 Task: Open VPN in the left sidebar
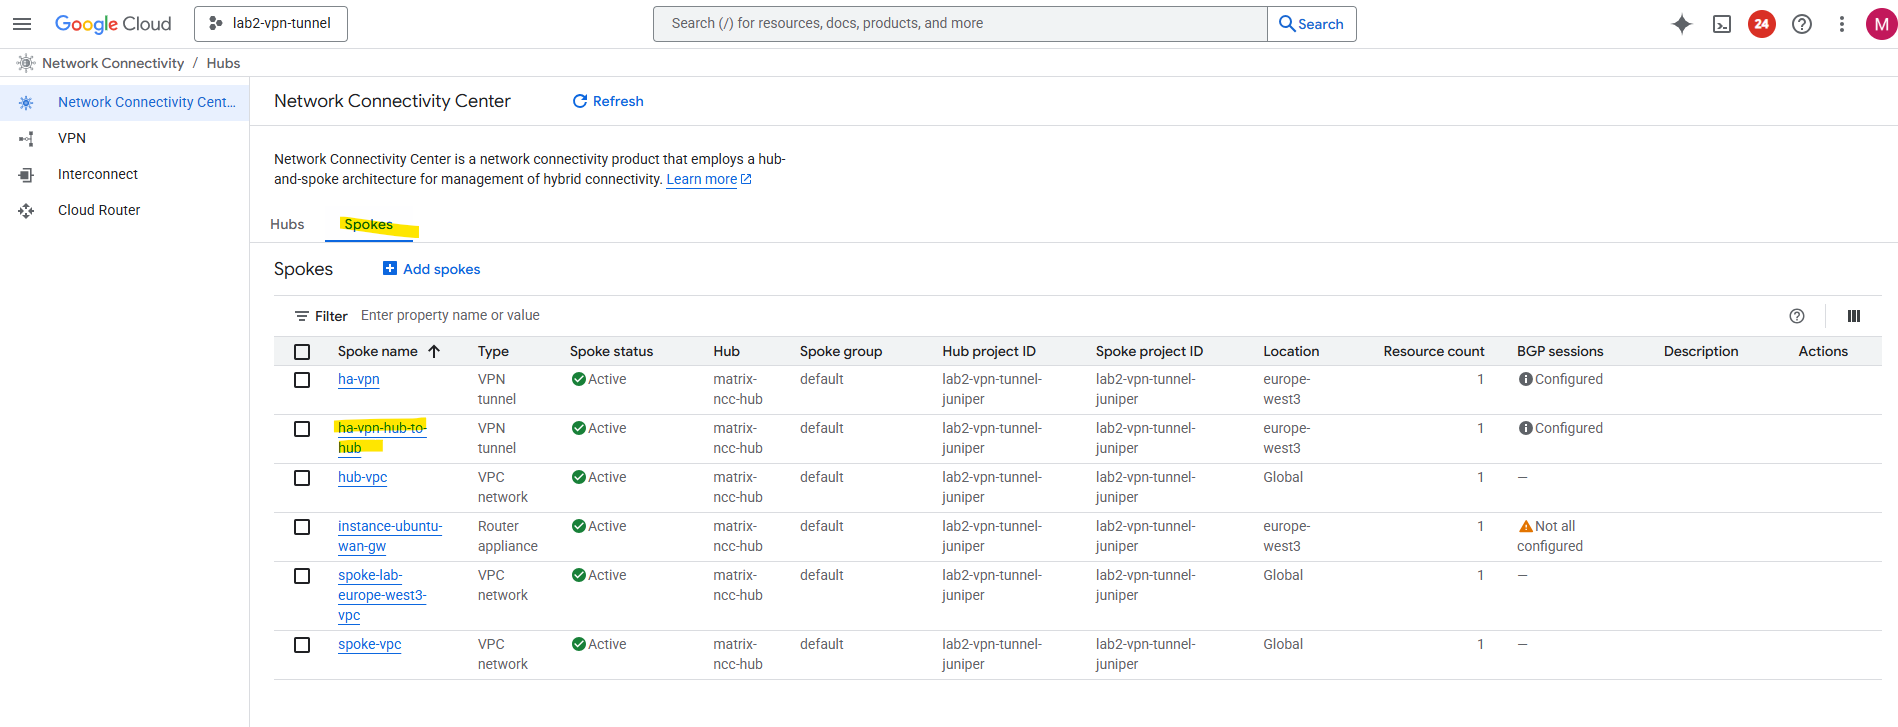(x=72, y=138)
